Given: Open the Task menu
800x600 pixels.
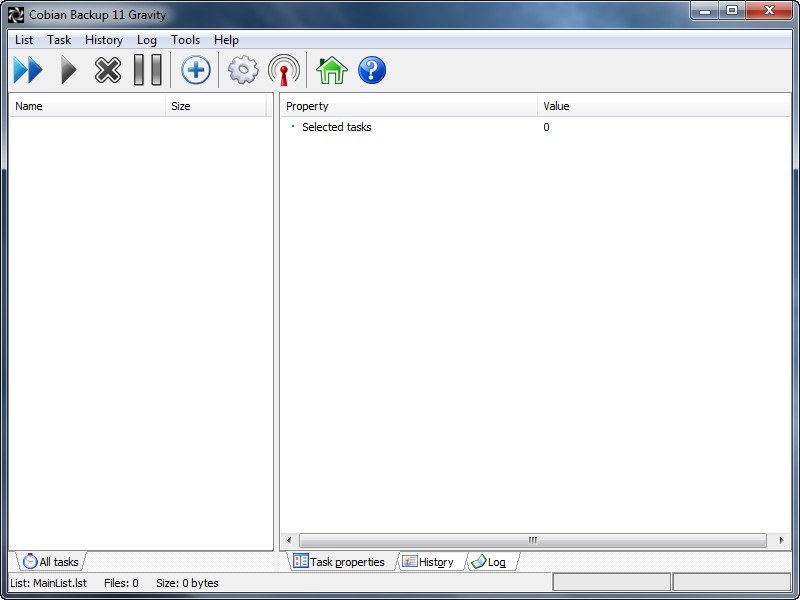Looking at the screenshot, I should click(x=58, y=40).
